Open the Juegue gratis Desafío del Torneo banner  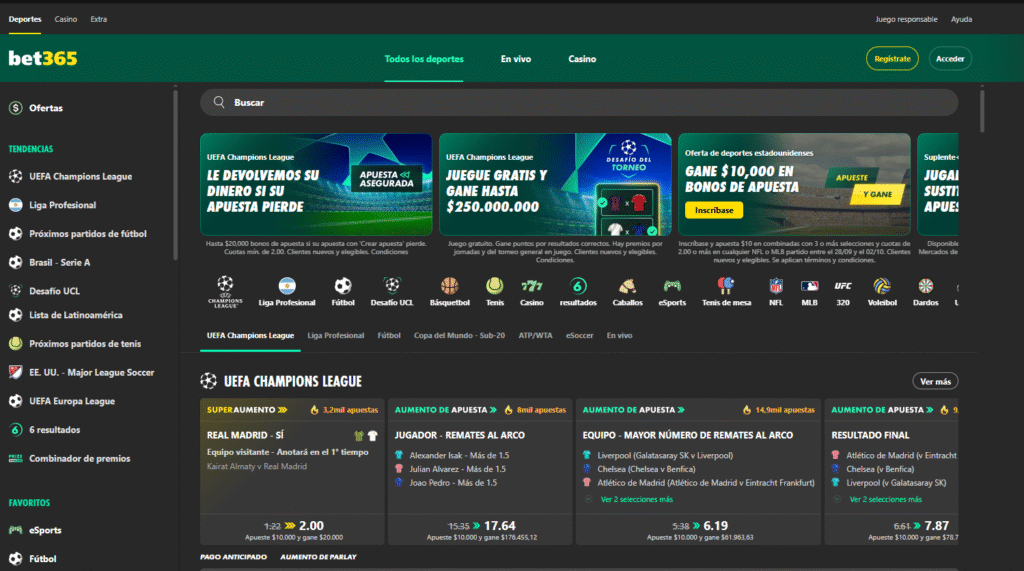pyautogui.click(x=555, y=184)
